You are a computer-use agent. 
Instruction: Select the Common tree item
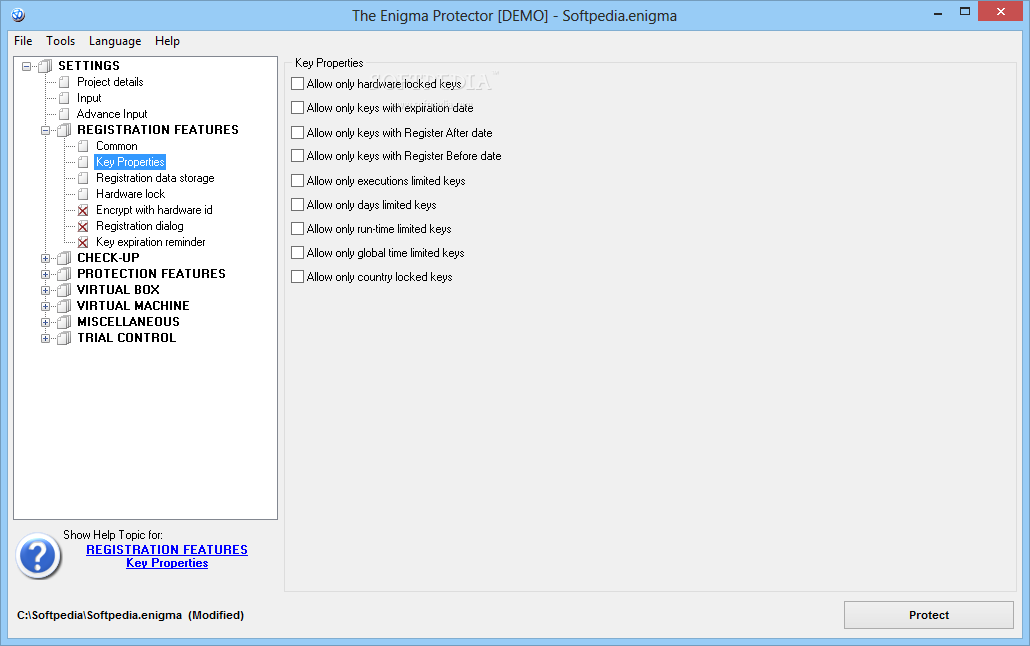point(117,146)
